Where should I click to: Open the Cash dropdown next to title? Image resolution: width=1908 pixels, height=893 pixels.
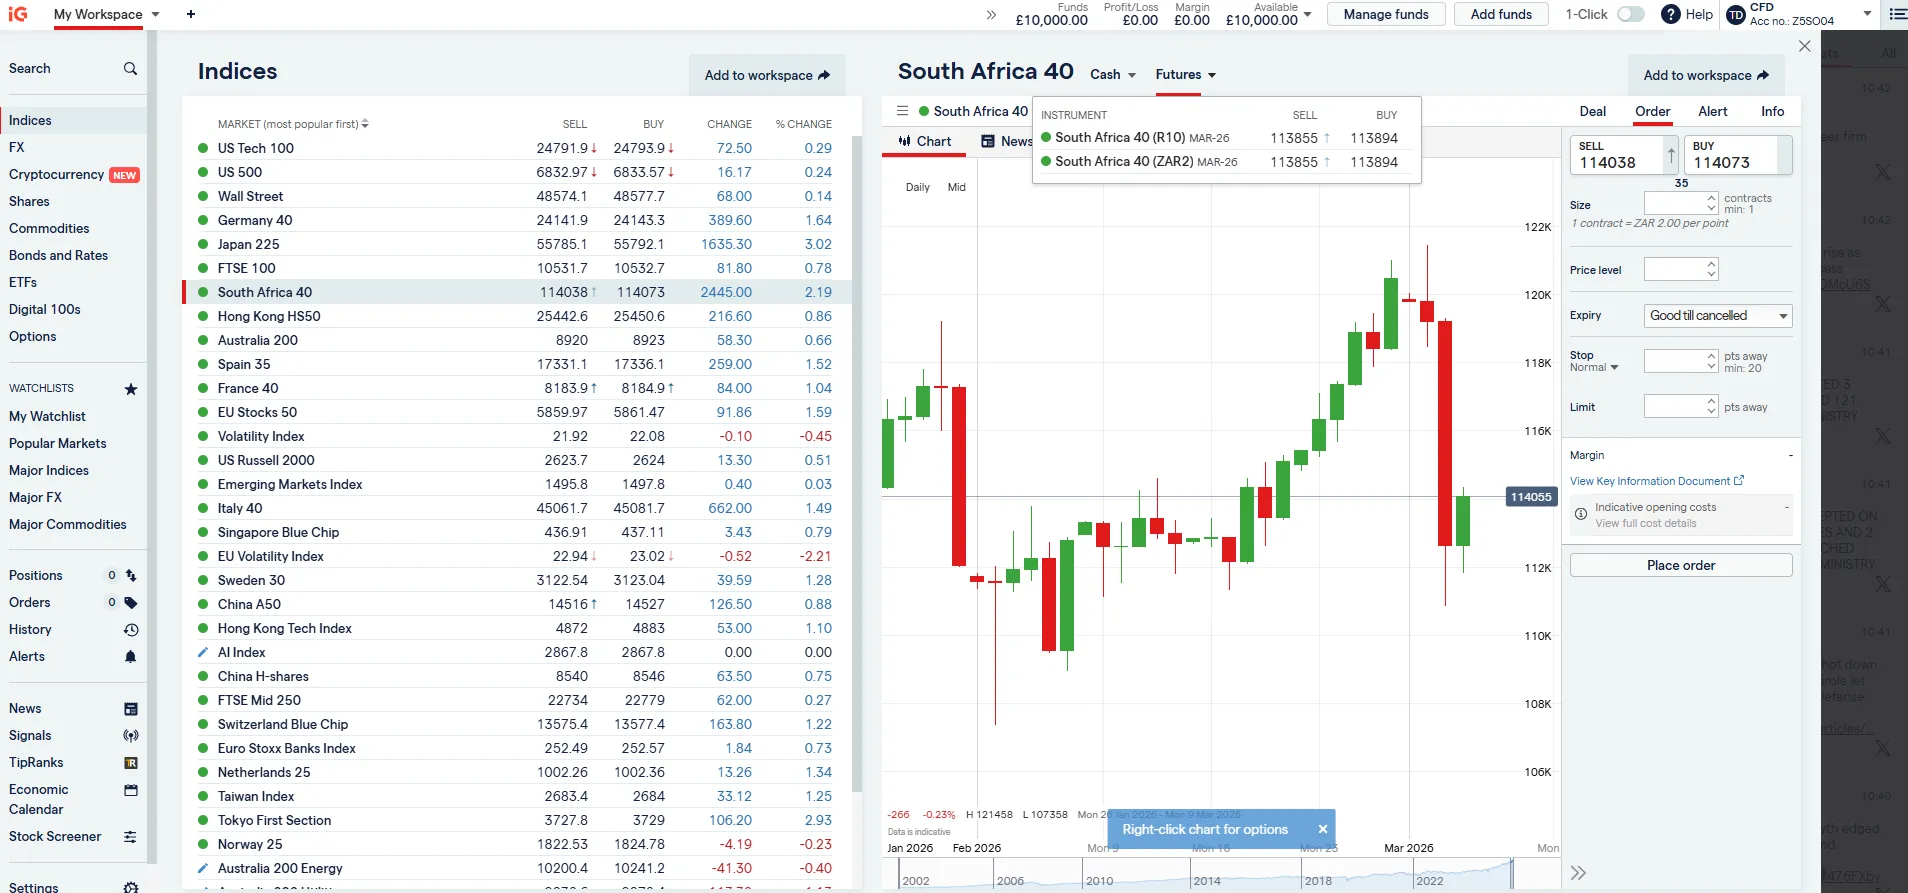point(1113,75)
